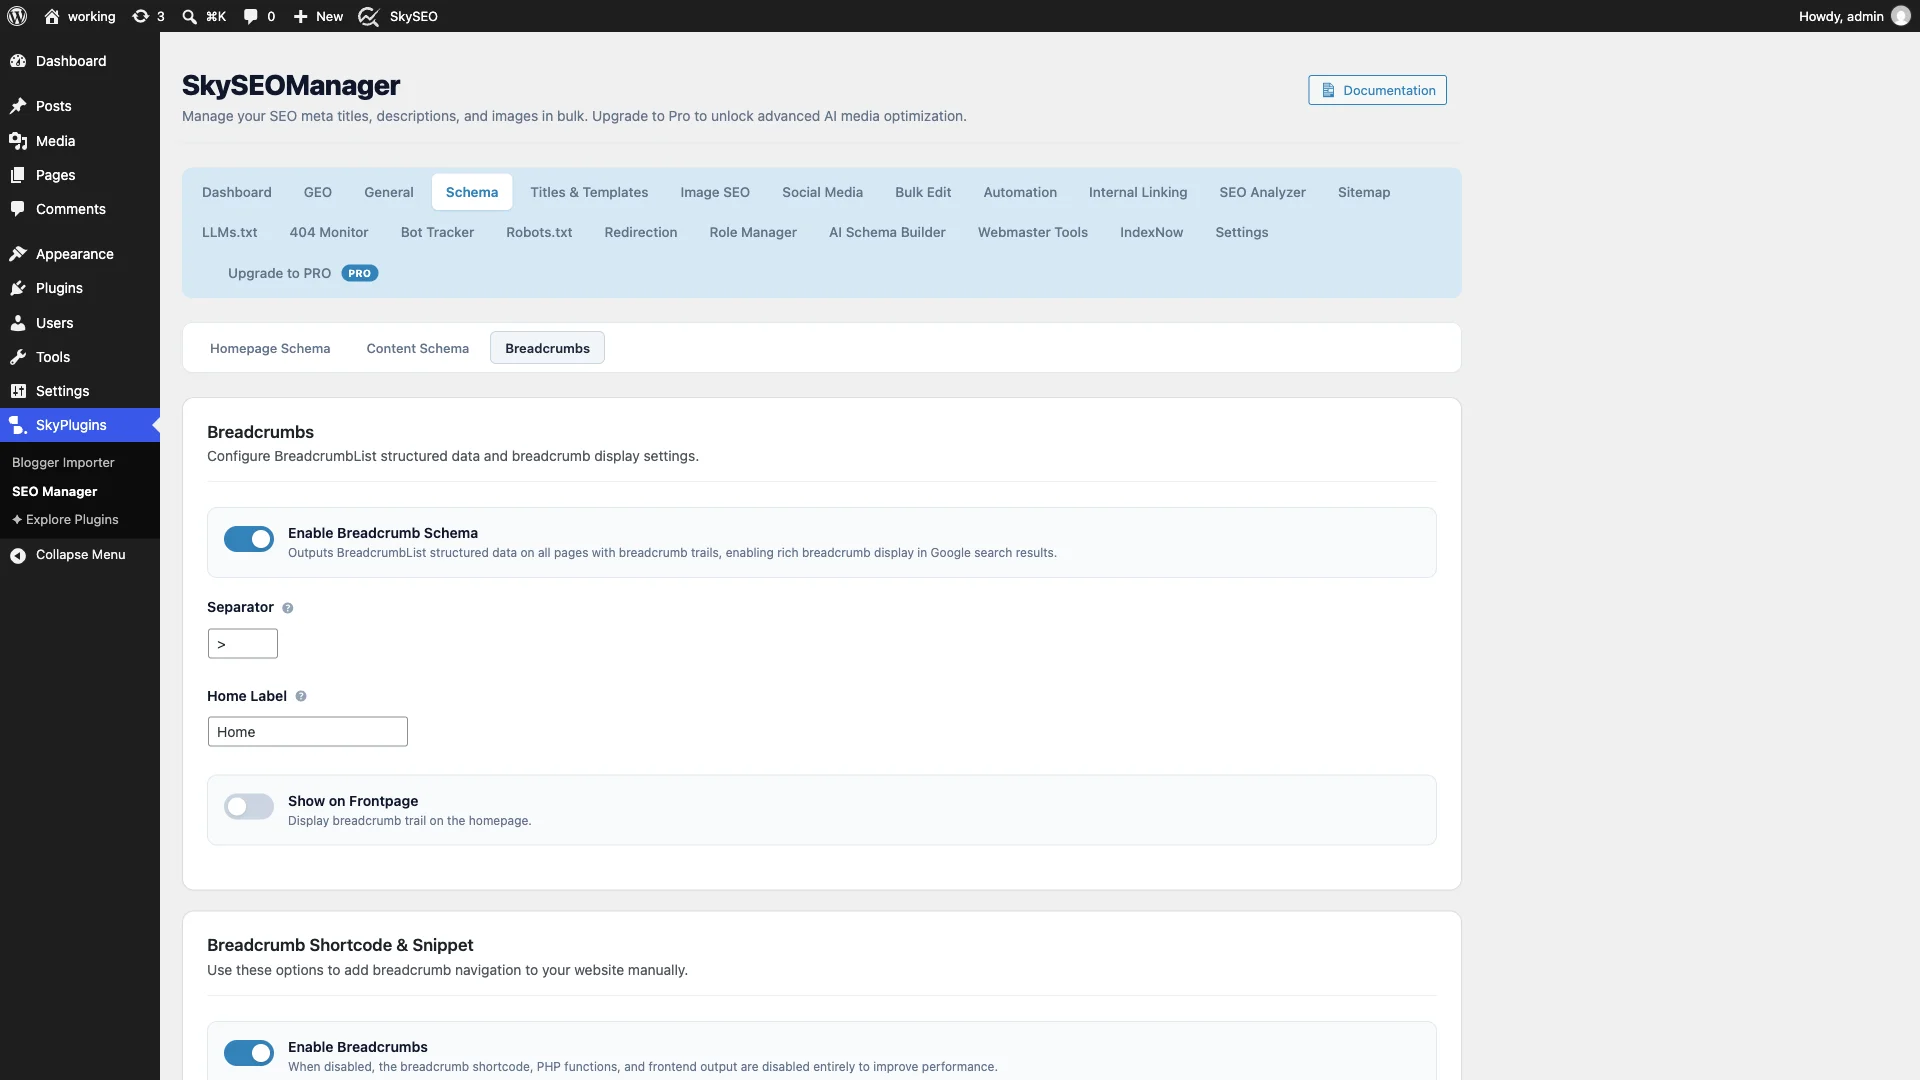This screenshot has width=1920, height=1080.
Task: Click the Home Label input field
Action: click(x=308, y=732)
